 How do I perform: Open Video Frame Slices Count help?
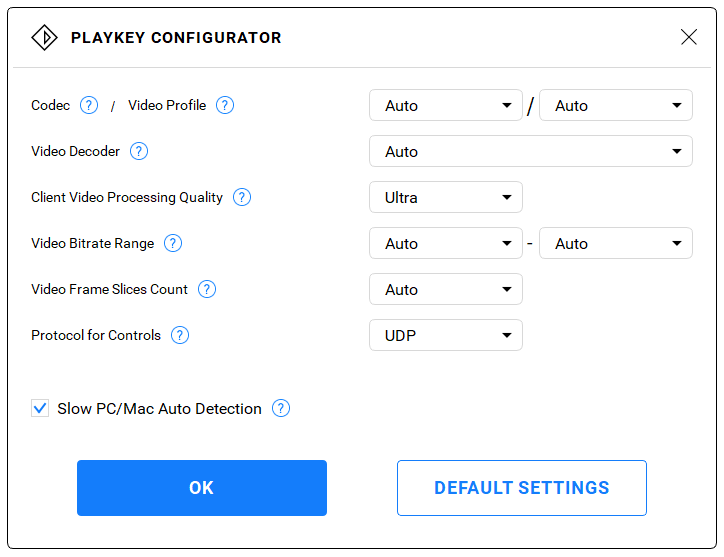tap(207, 289)
